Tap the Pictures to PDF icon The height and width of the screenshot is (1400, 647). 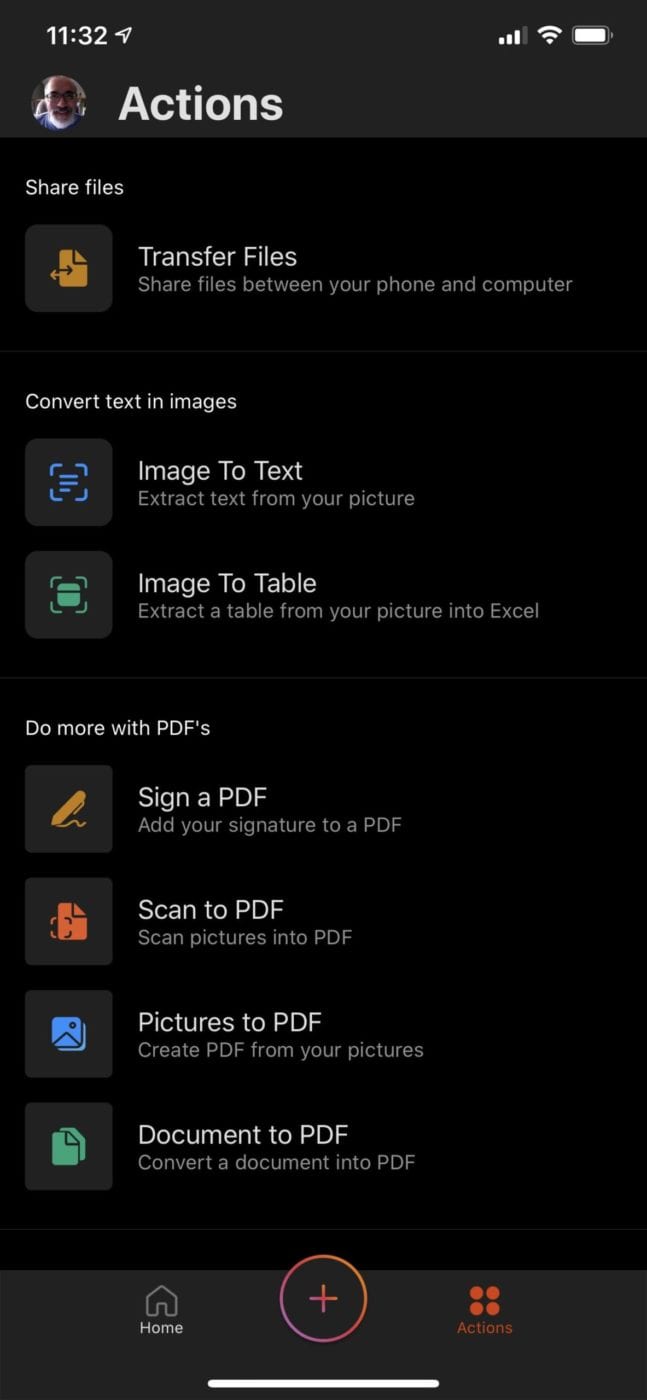coord(69,1033)
